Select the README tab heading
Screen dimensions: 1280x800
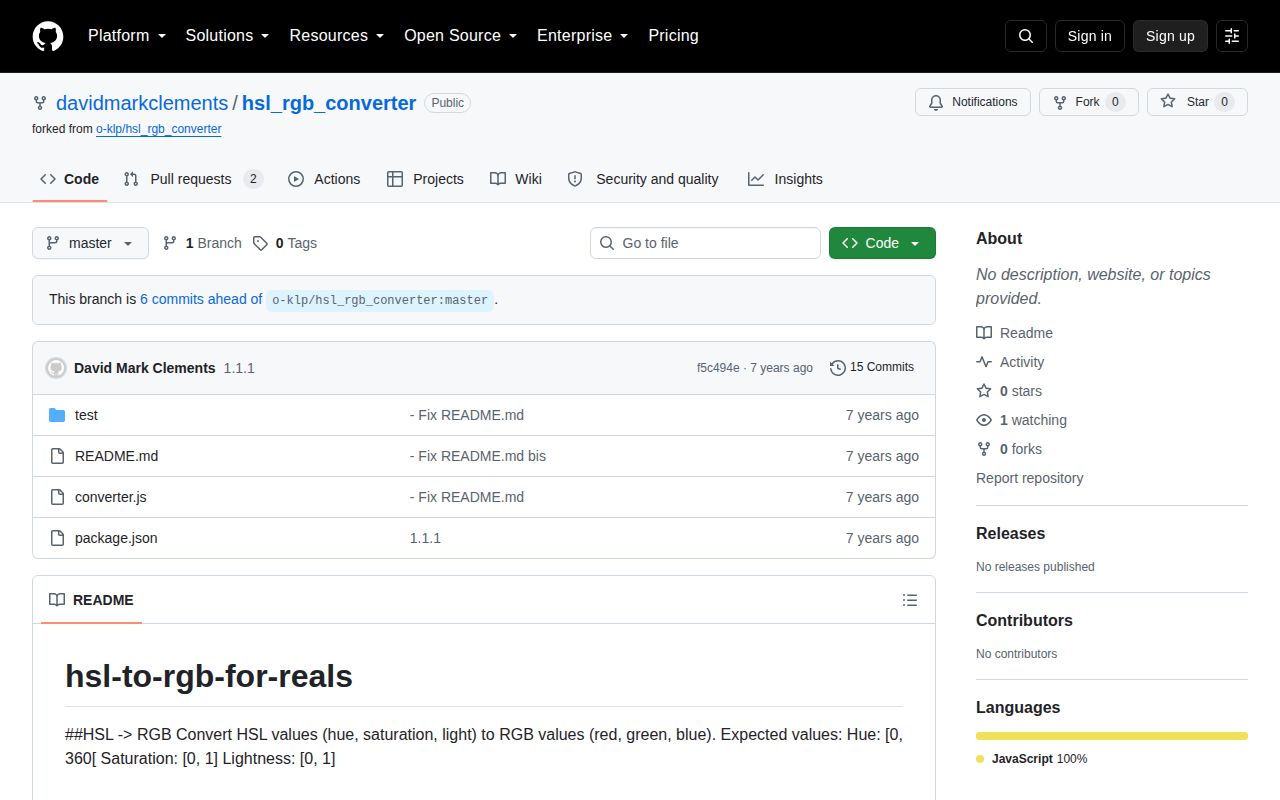click(x=91, y=600)
